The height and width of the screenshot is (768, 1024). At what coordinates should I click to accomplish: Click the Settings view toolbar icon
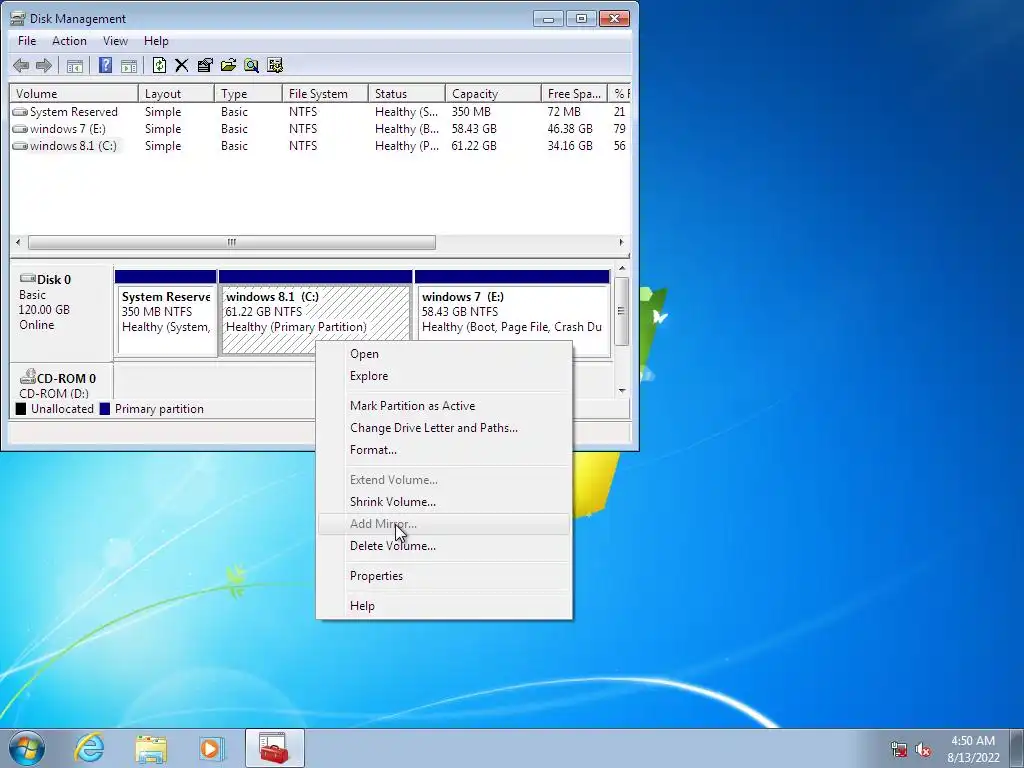pyautogui.click(x=275, y=65)
